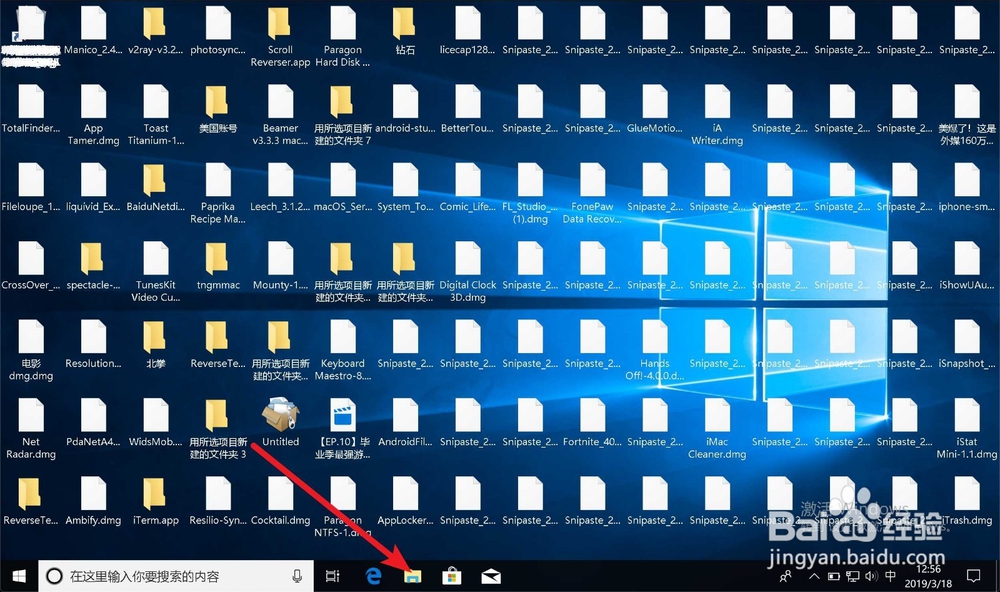Select the 用所选项目新建的文件夹 7 folder
This screenshot has width=1000, height=592.
[343, 115]
